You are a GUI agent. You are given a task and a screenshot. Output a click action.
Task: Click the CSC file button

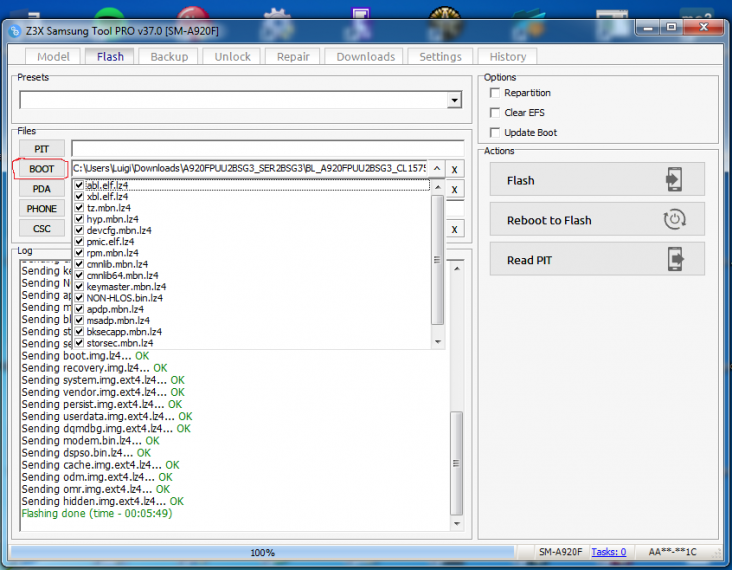42,229
